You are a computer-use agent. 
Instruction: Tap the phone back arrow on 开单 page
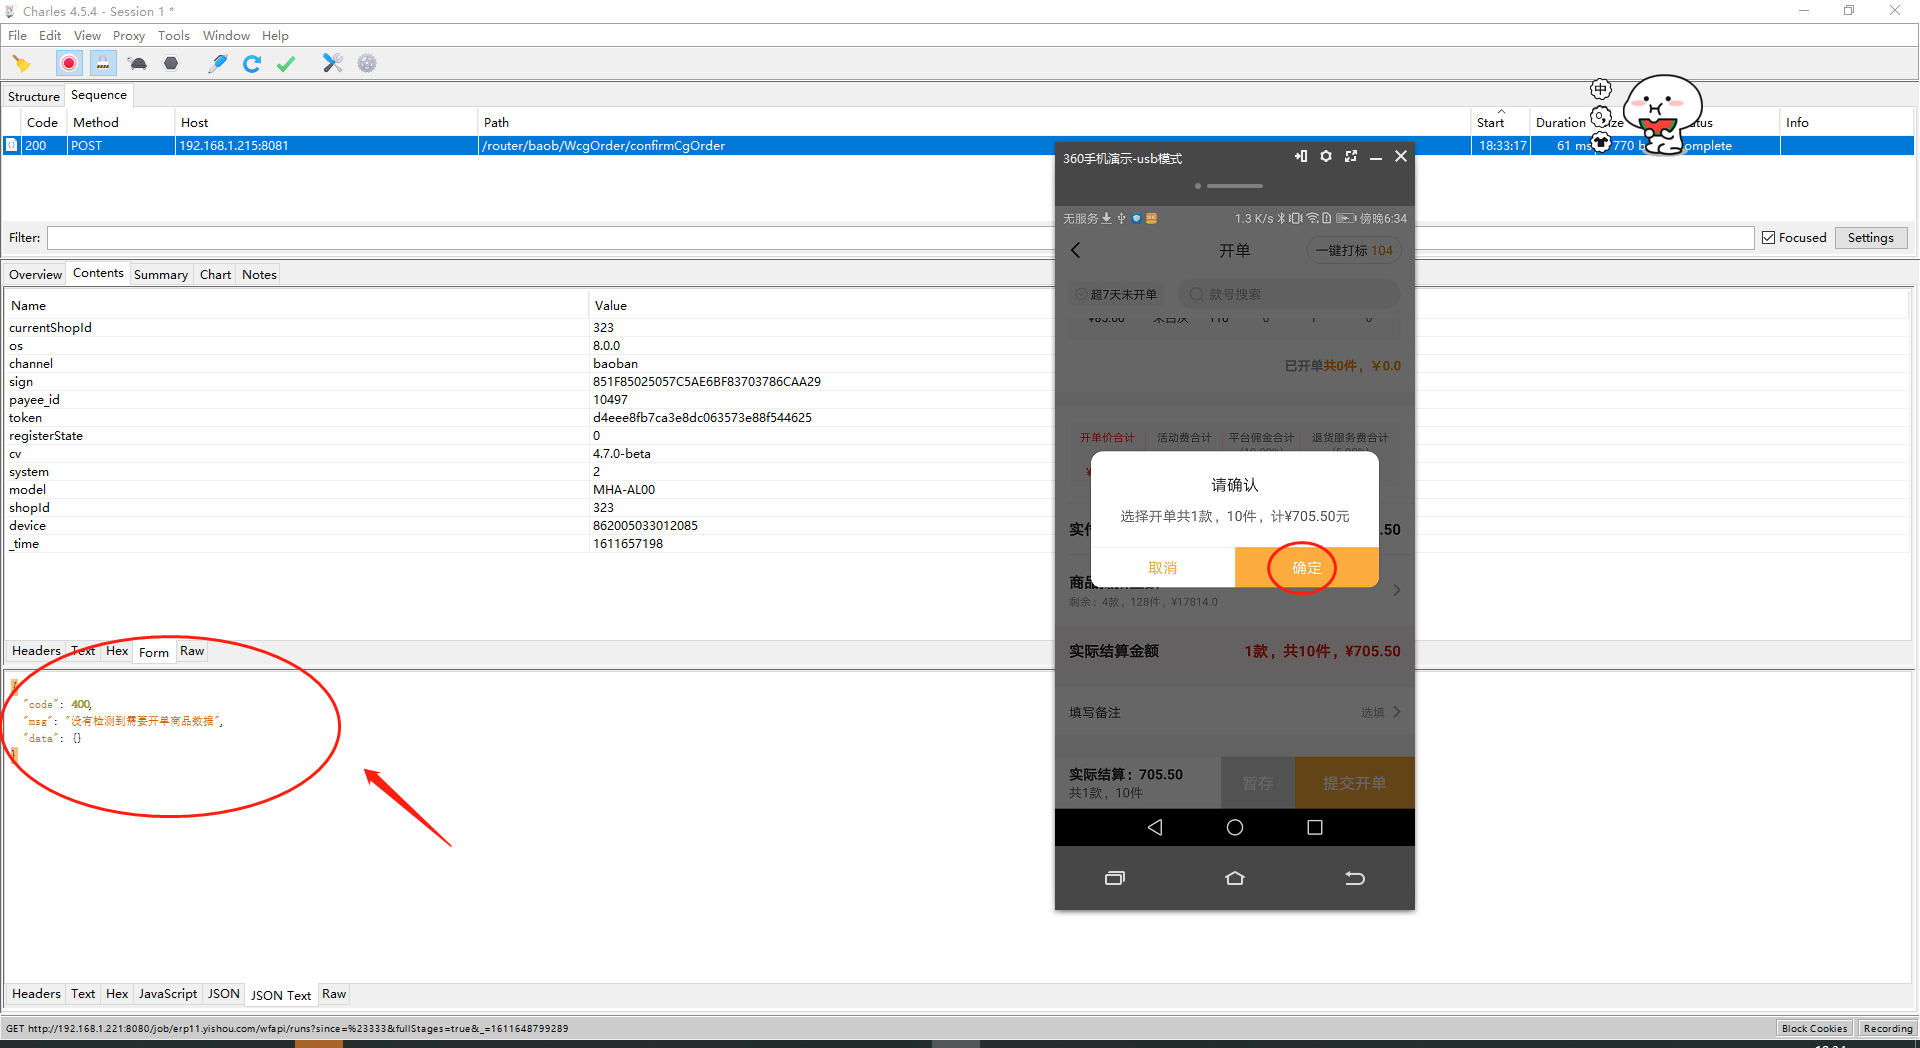1076,250
